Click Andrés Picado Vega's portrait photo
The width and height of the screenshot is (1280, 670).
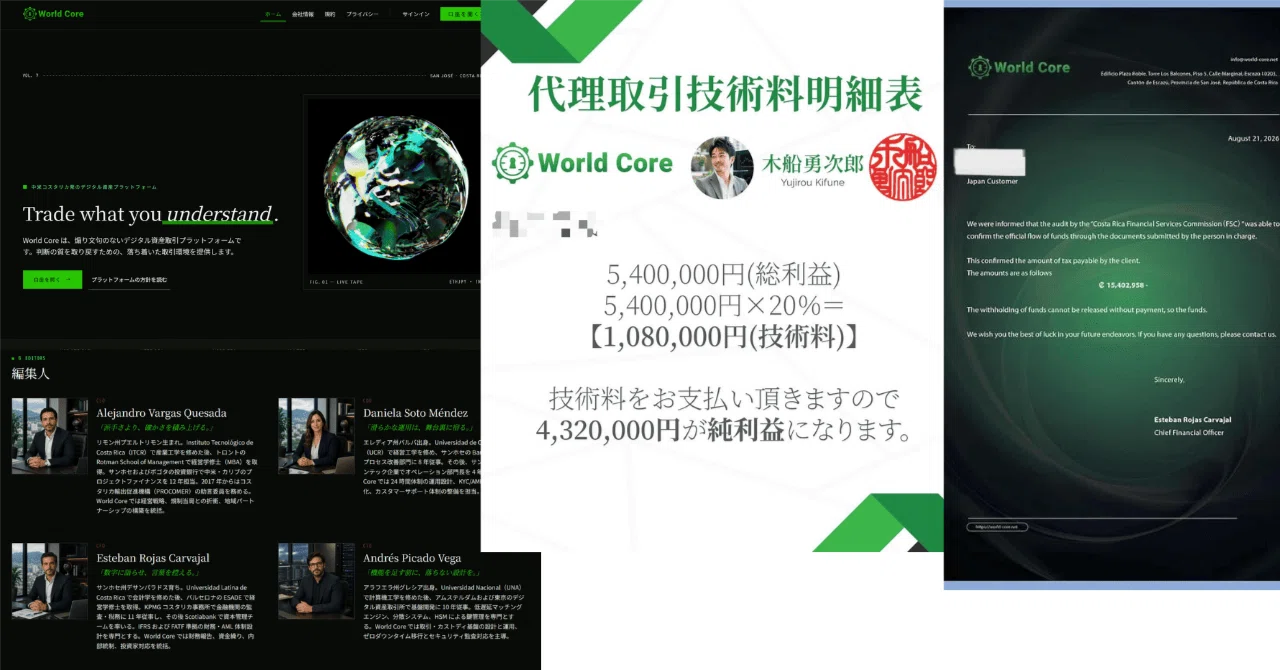pyautogui.click(x=316, y=581)
